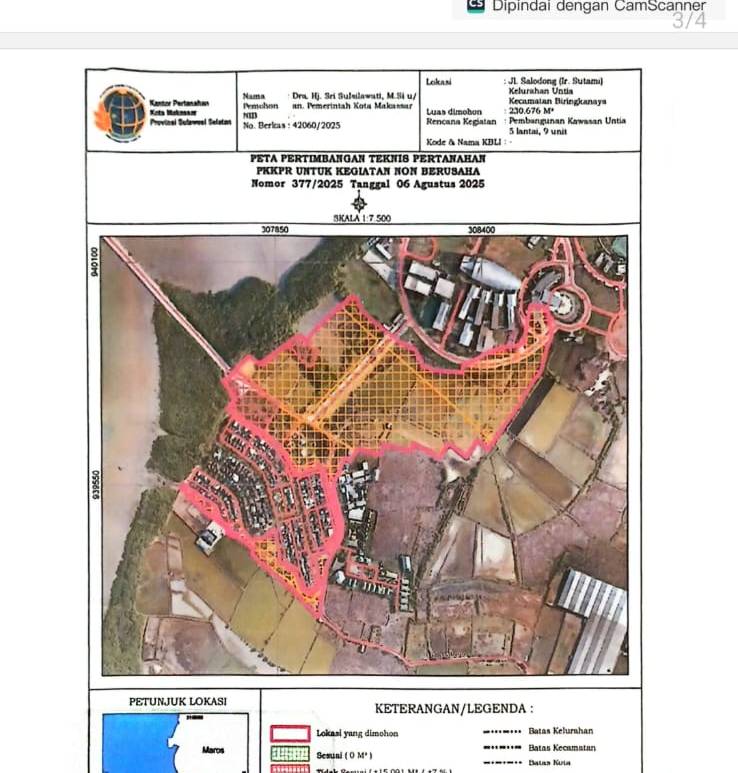Click the Dipindai dengan CamScanner text

598,5
